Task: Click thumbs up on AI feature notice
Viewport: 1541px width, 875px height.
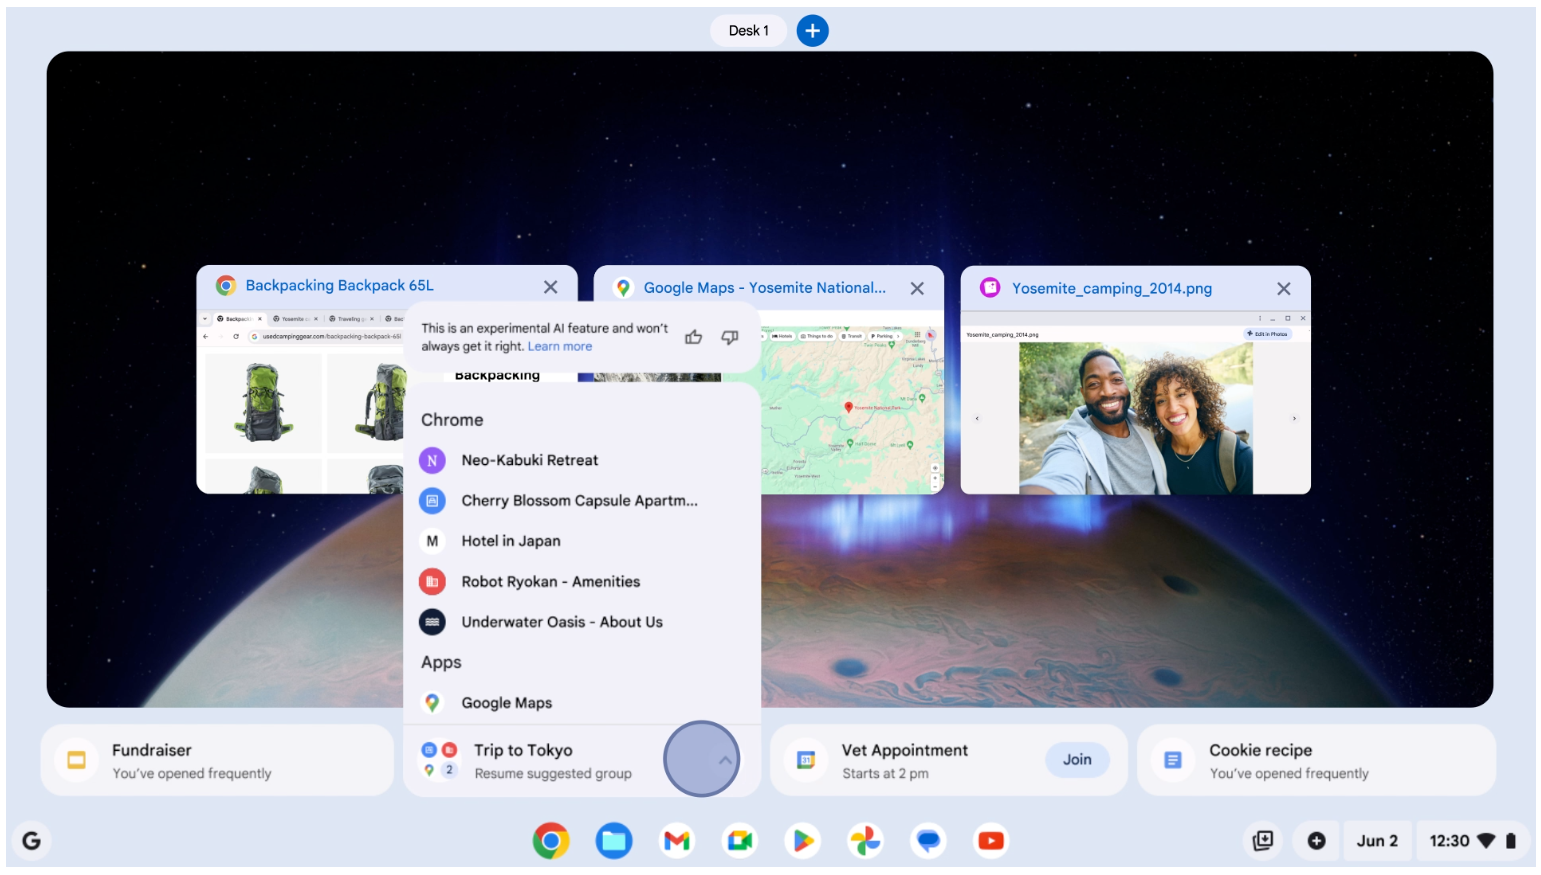Action: point(693,337)
